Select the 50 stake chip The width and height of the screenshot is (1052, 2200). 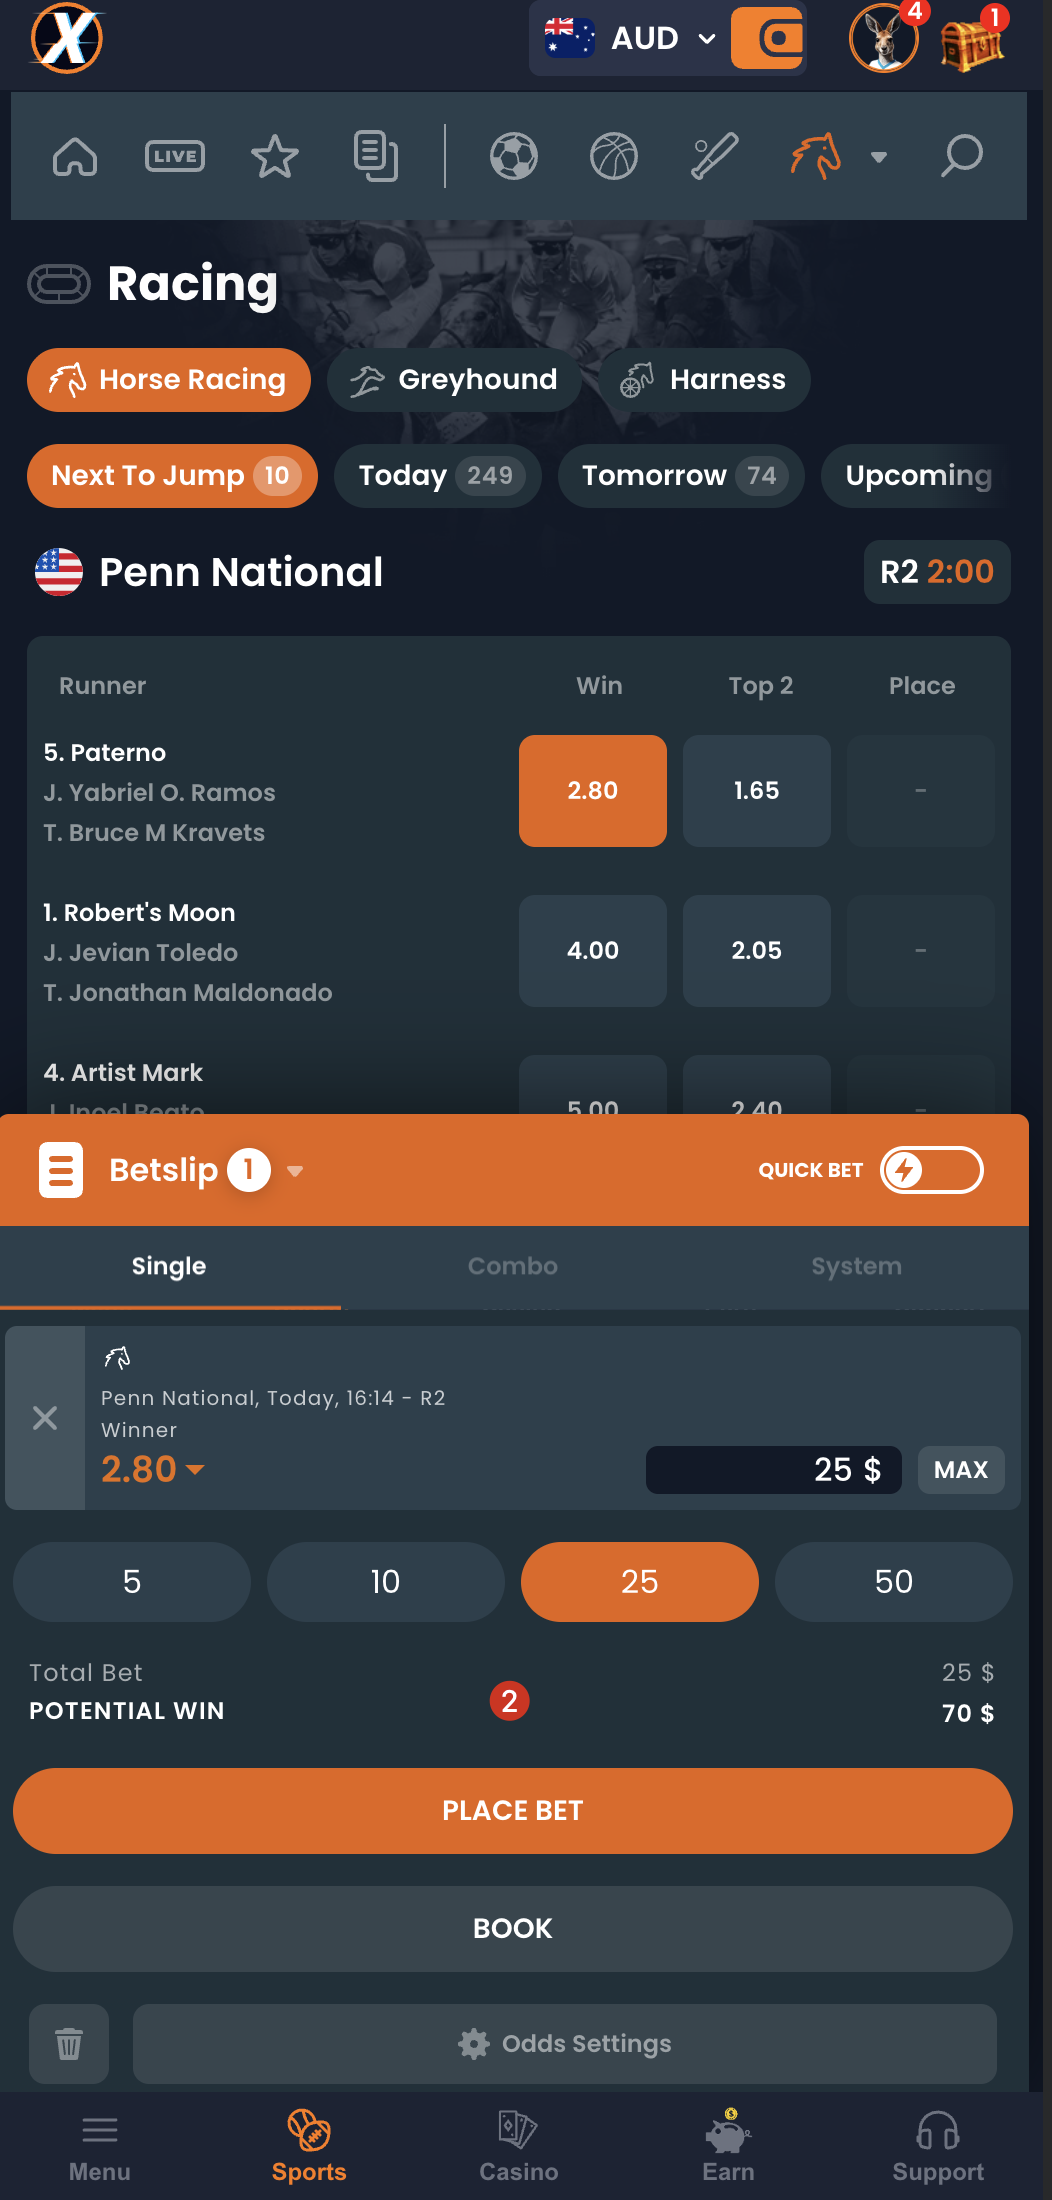[x=893, y=1582]
